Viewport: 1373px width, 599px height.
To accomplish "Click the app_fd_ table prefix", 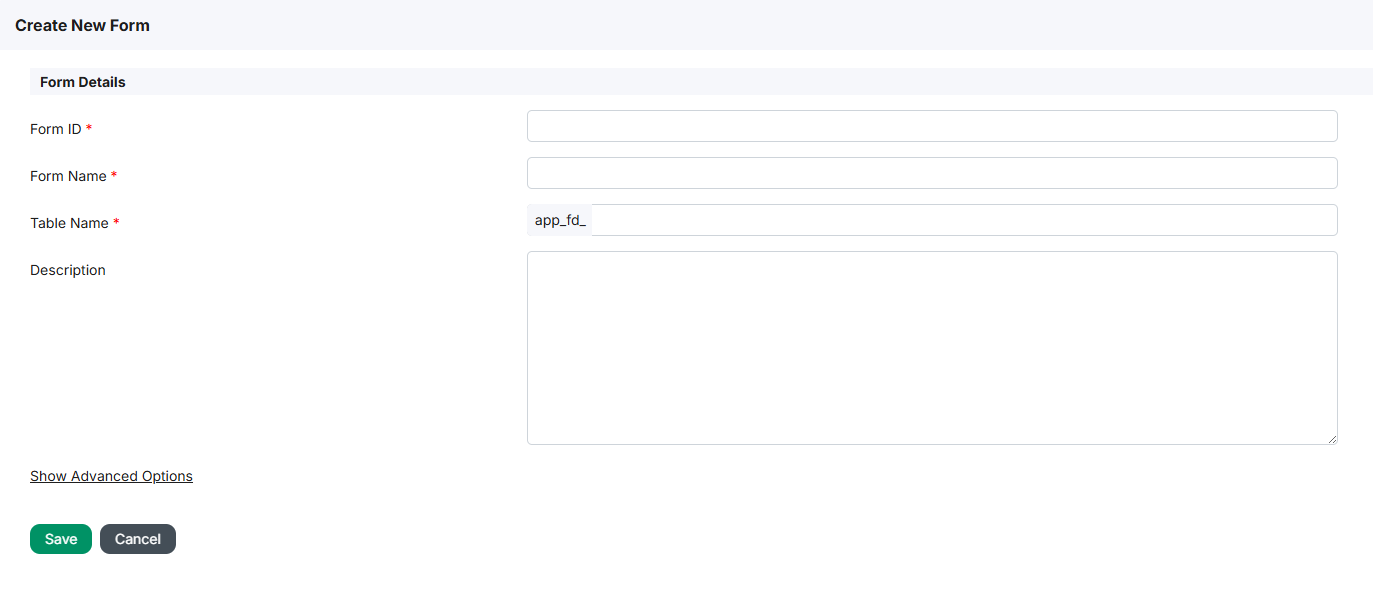I will [560, 220].
